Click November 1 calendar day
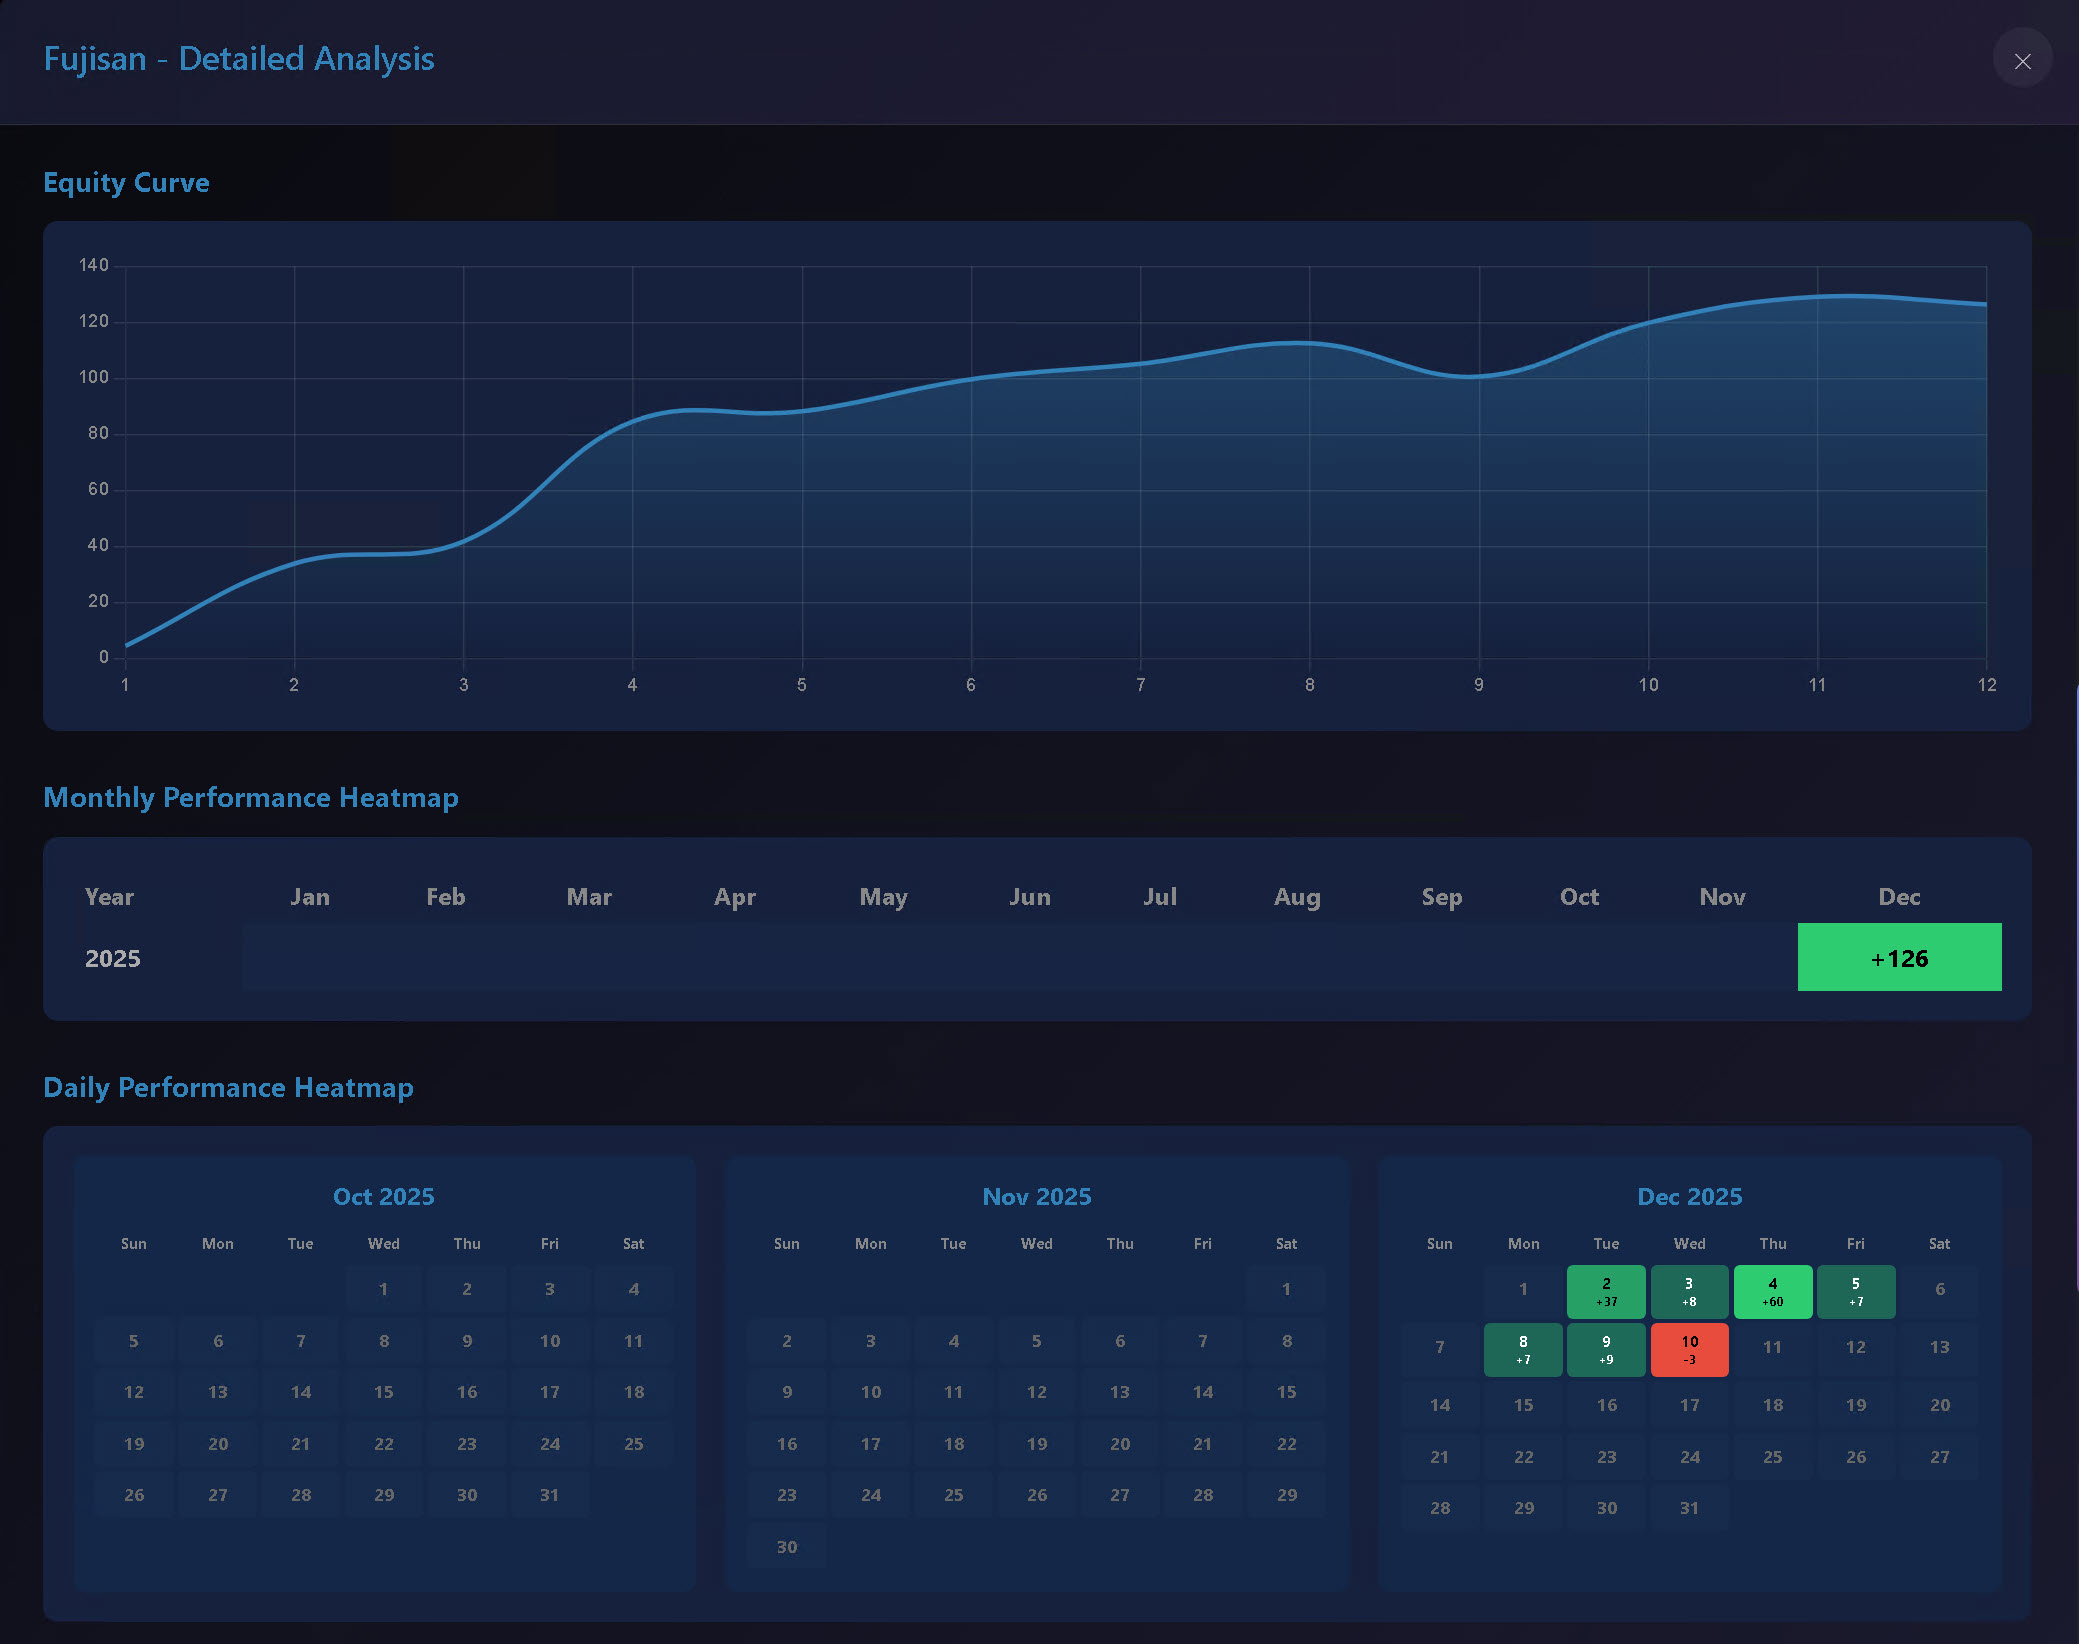The height and width of the screenshot is (1644, 2079). [x=1286, y=1289]
